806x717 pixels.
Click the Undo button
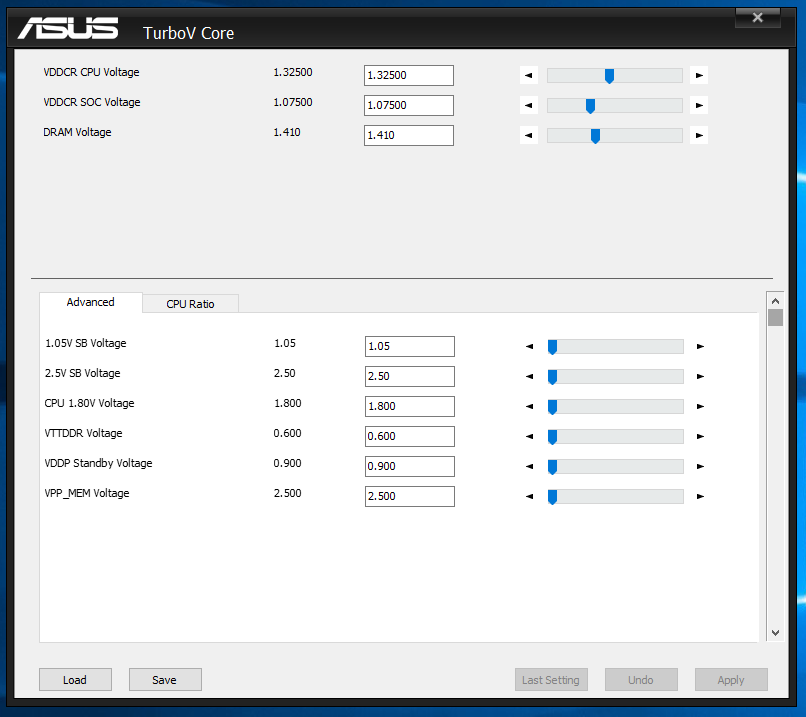641,680
